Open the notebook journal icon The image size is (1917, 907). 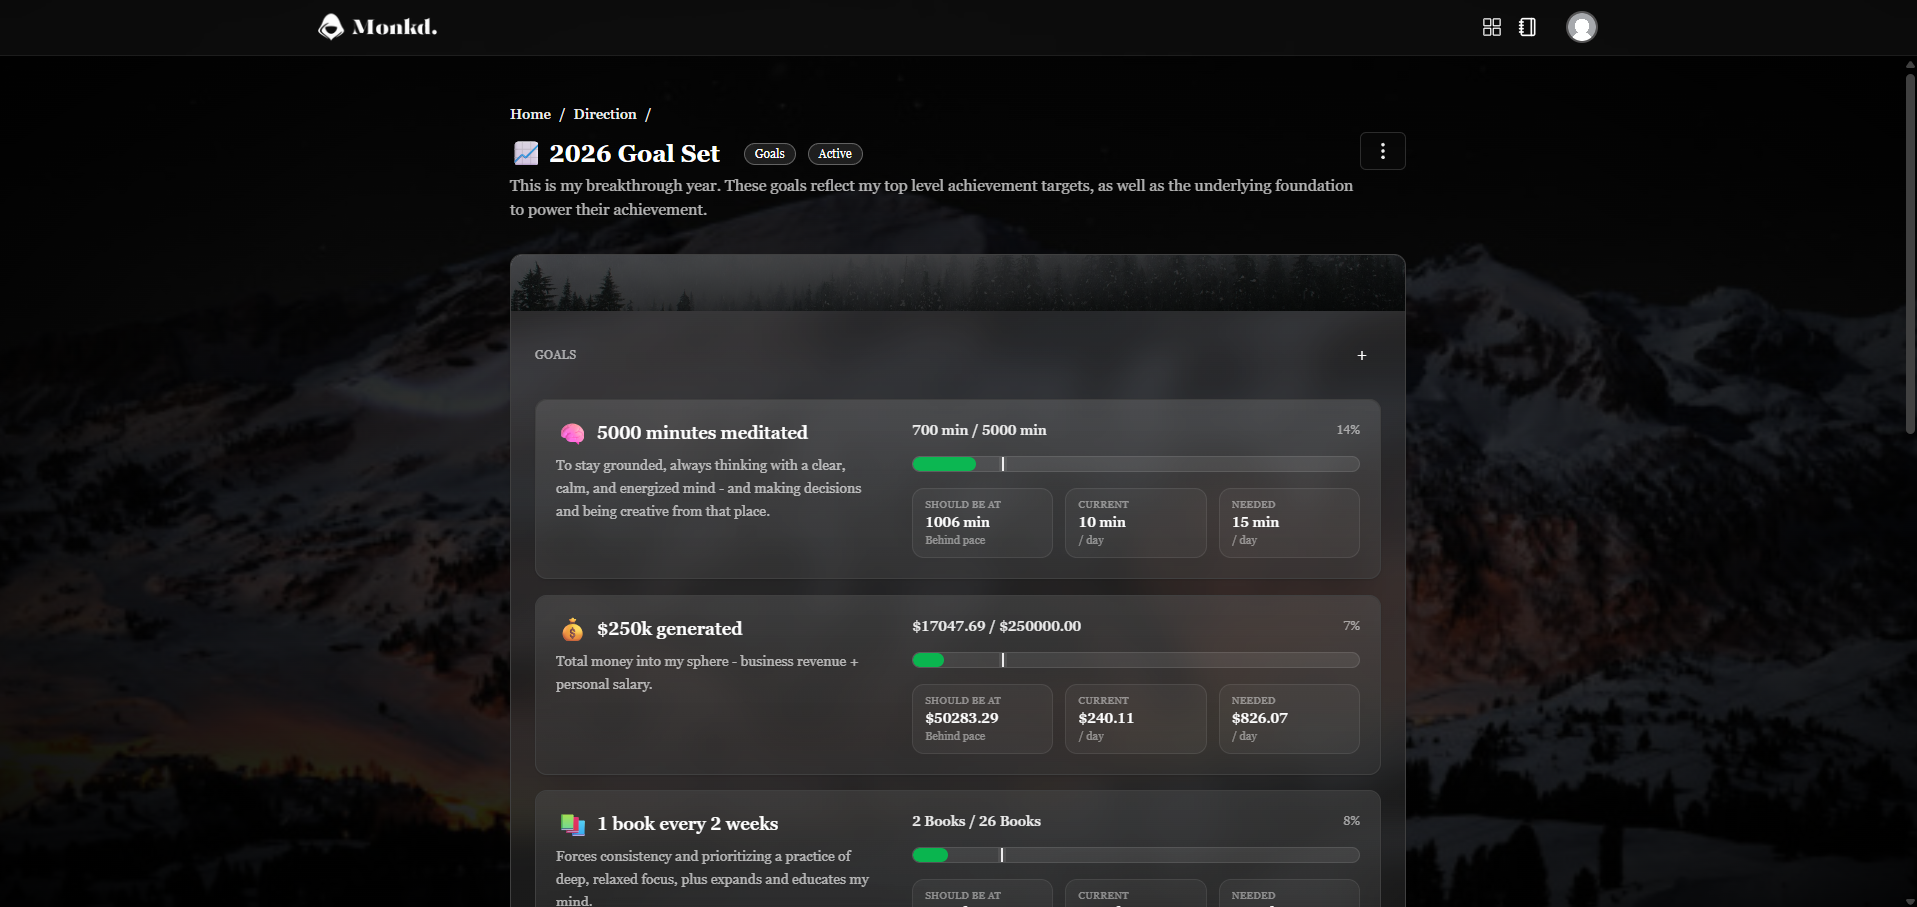[1527, 27]
